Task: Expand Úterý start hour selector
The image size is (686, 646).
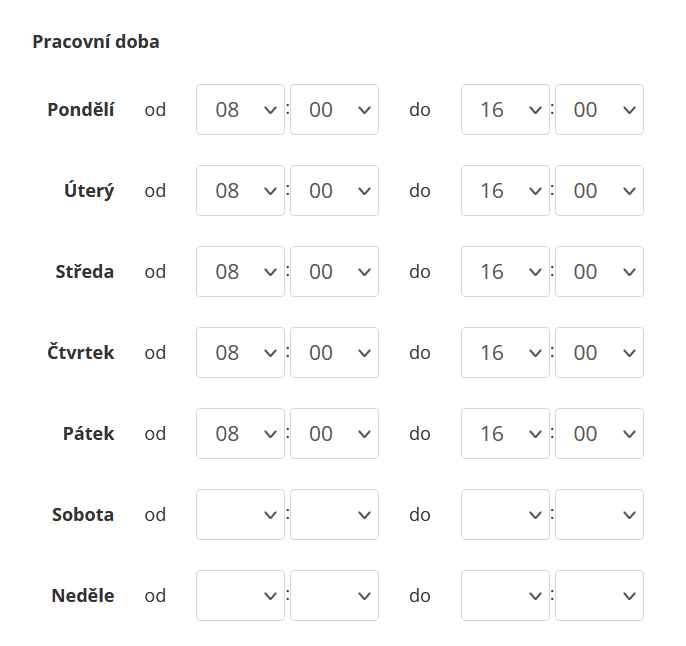Action: [x=240, y=191]
